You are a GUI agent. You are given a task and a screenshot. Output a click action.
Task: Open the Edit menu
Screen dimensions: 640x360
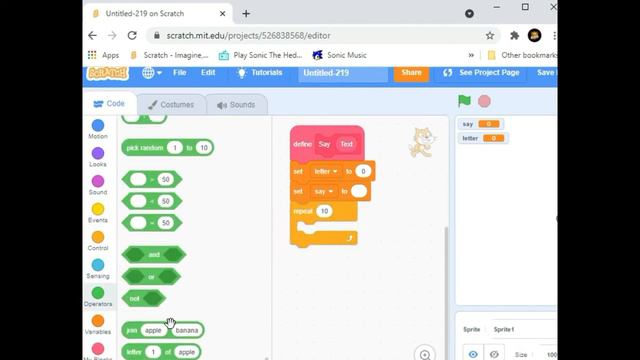[208, 72]
